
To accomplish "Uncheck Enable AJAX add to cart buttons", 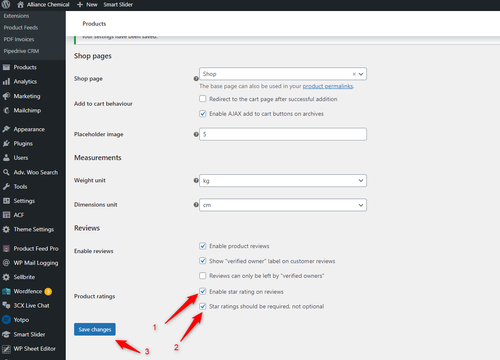I will [203, 114].
